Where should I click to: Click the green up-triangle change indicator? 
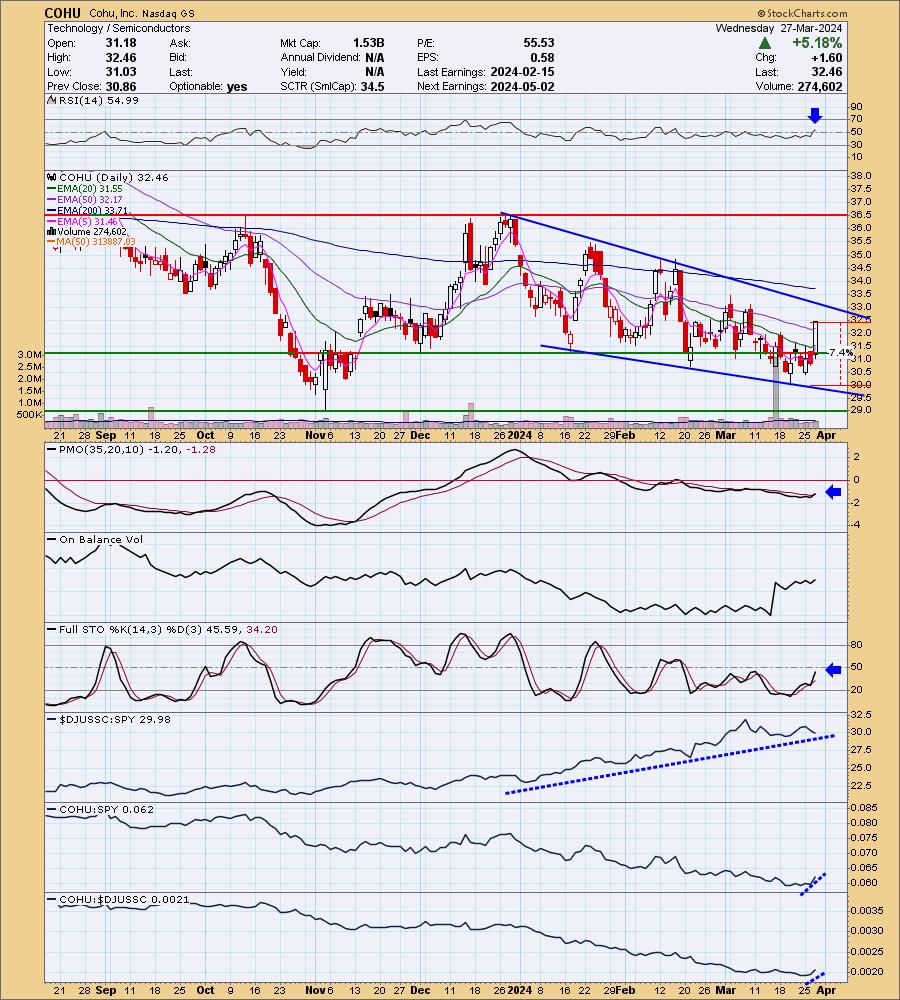(765, 43)
